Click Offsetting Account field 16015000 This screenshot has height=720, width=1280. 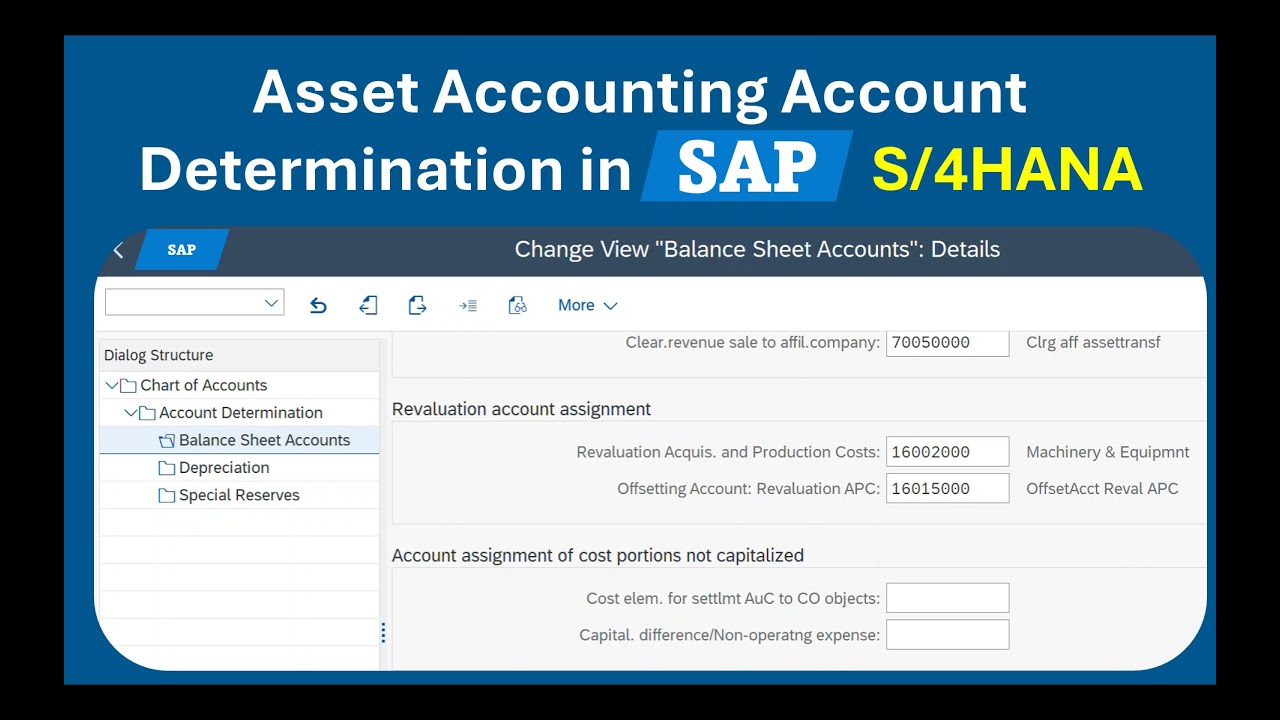click(x=947, y=488)
